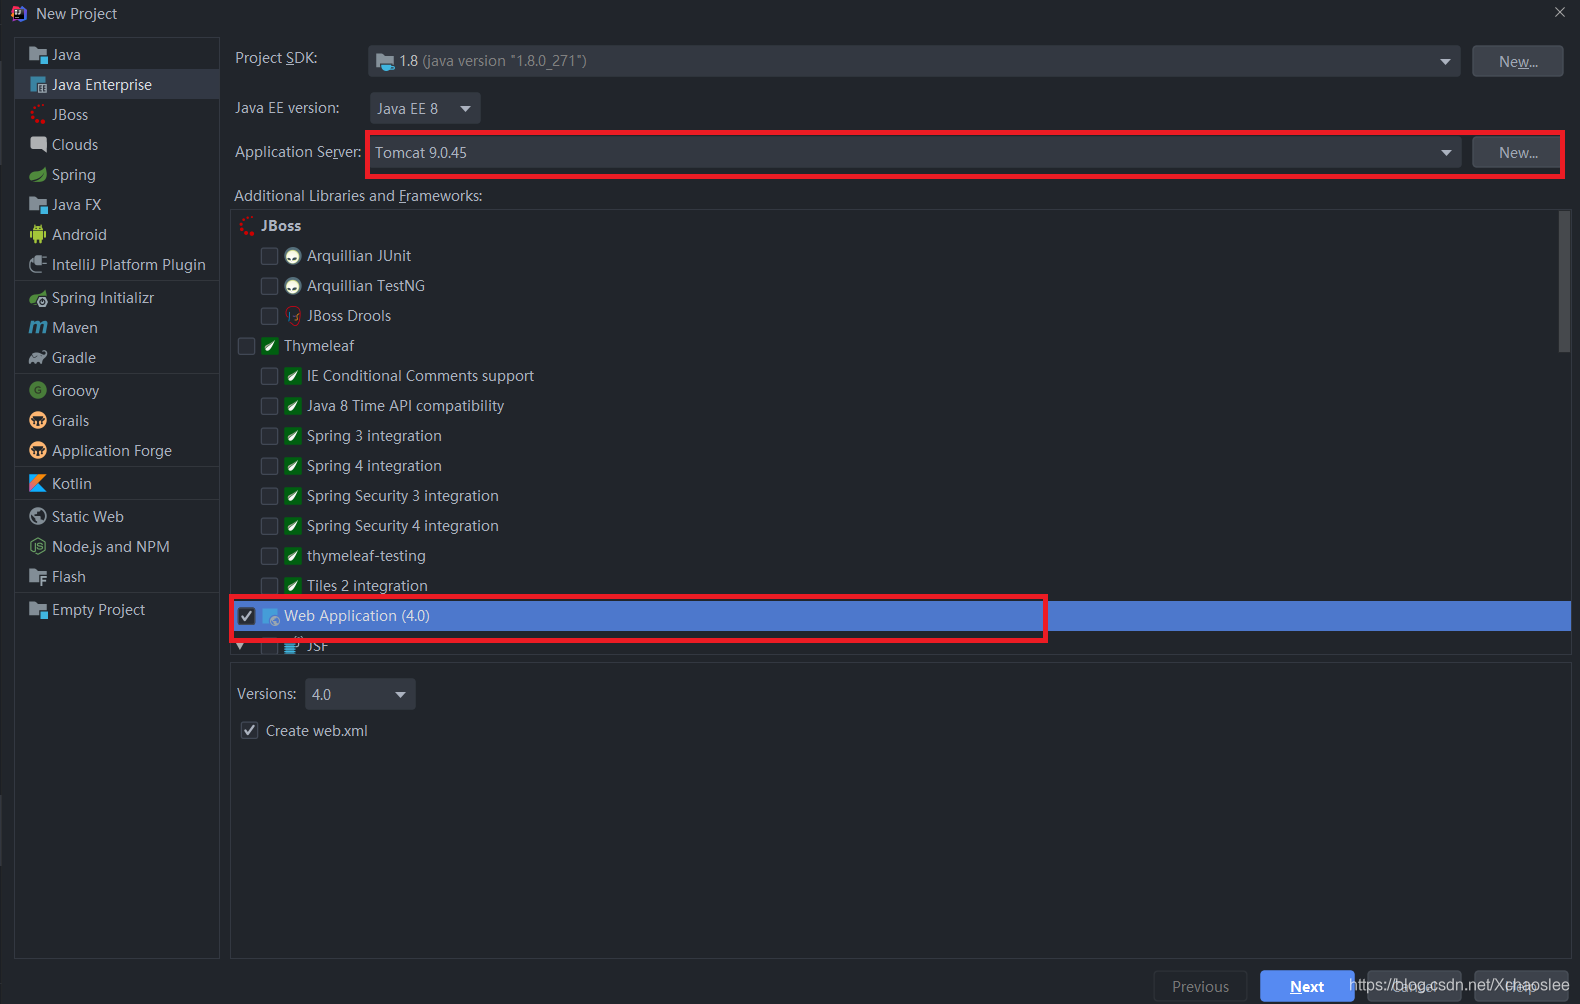Uncheck Web Application (4.0) checkbox

click(246, 616)
